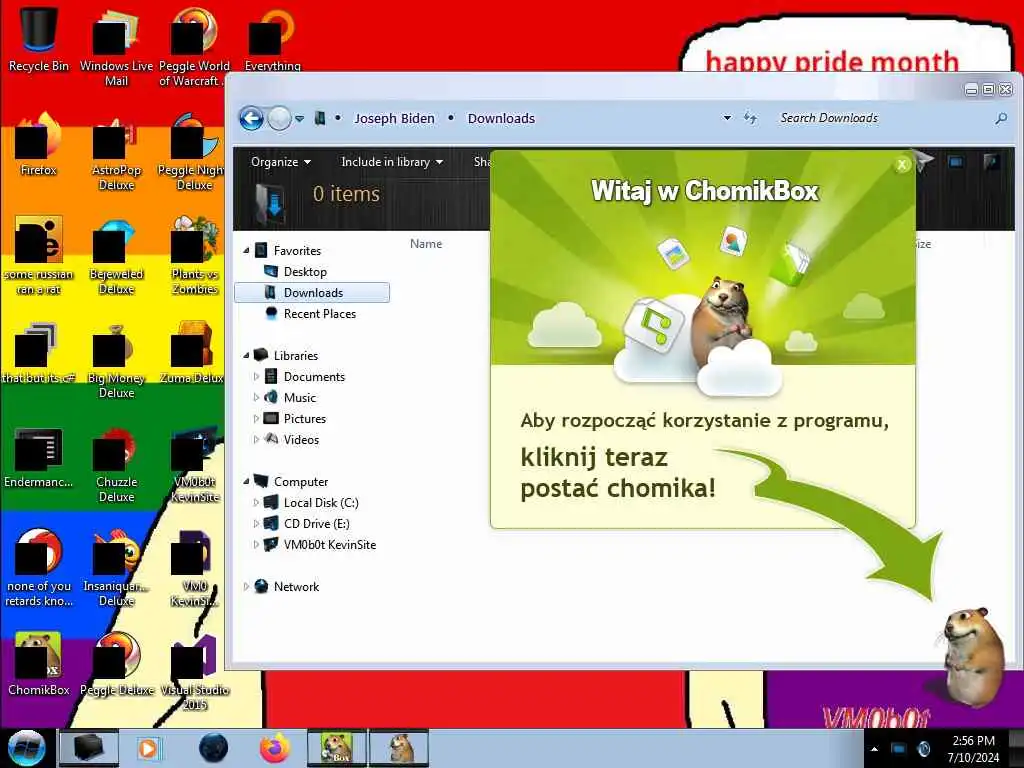Open the Include in library menu

(392, 162)
